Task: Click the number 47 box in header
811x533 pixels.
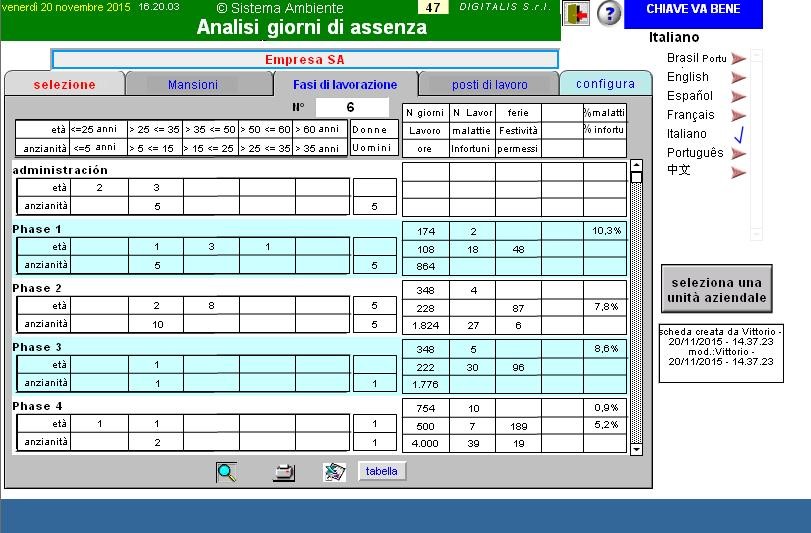Action: 433,7
